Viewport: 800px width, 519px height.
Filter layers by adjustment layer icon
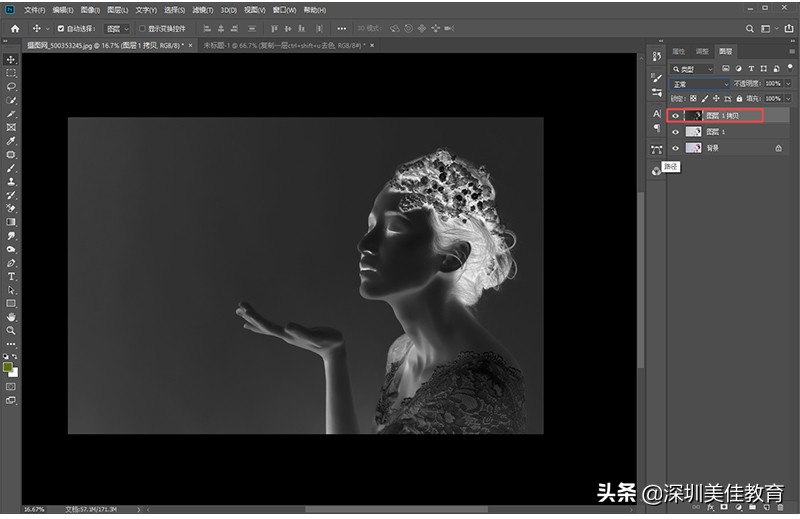pos(738,68)
